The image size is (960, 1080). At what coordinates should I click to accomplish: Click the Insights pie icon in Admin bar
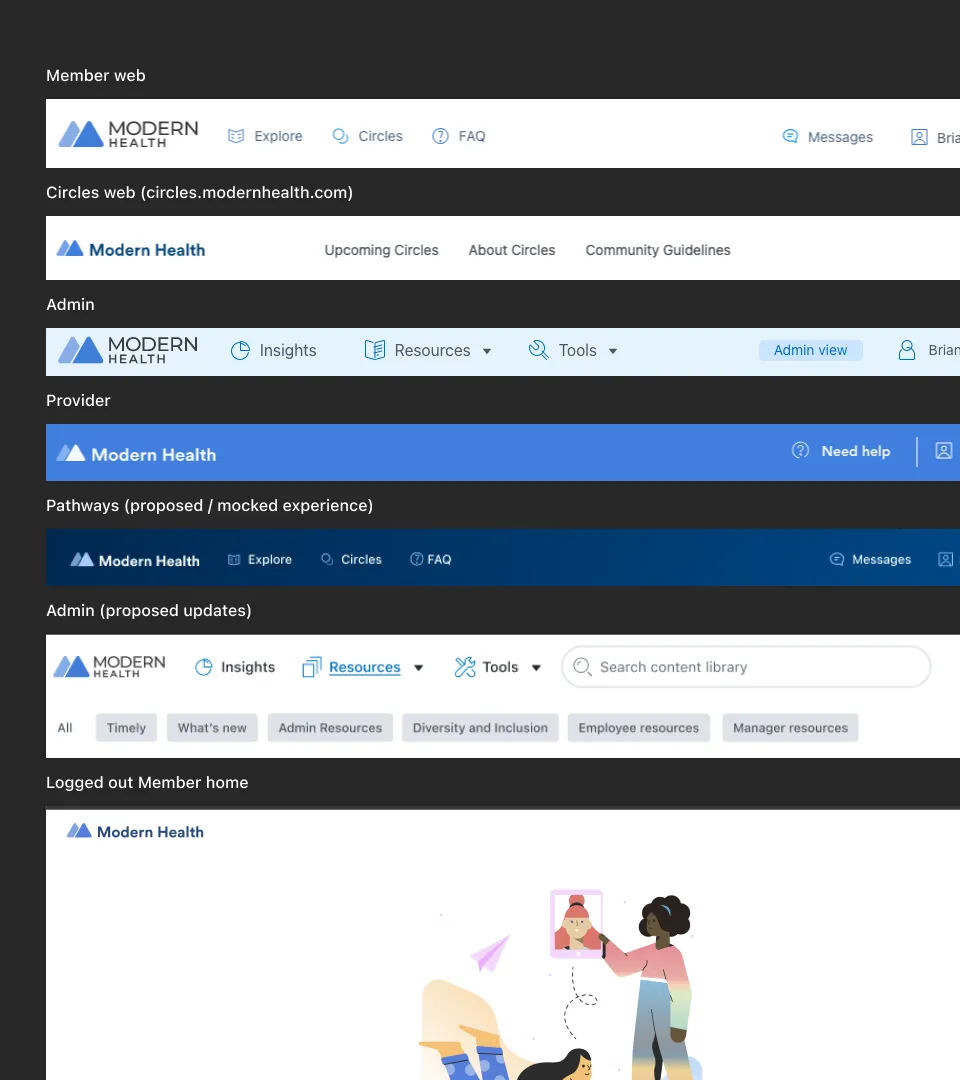[x=240, y=351]
